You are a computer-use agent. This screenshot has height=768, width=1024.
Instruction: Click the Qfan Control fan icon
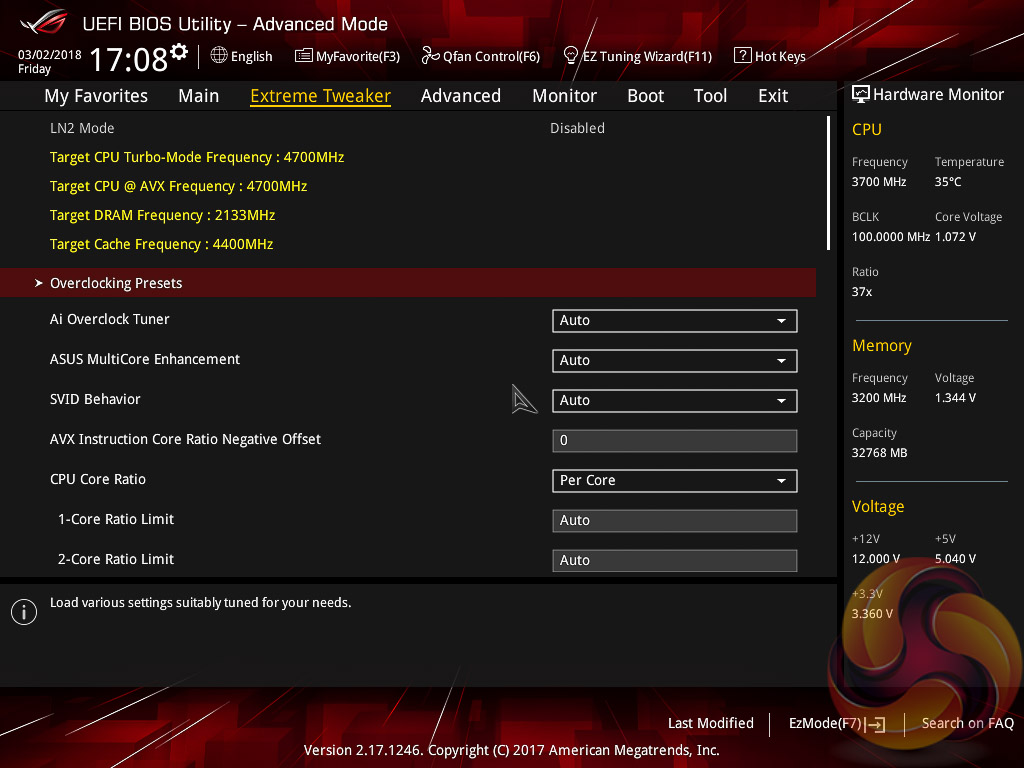point(430,56)
